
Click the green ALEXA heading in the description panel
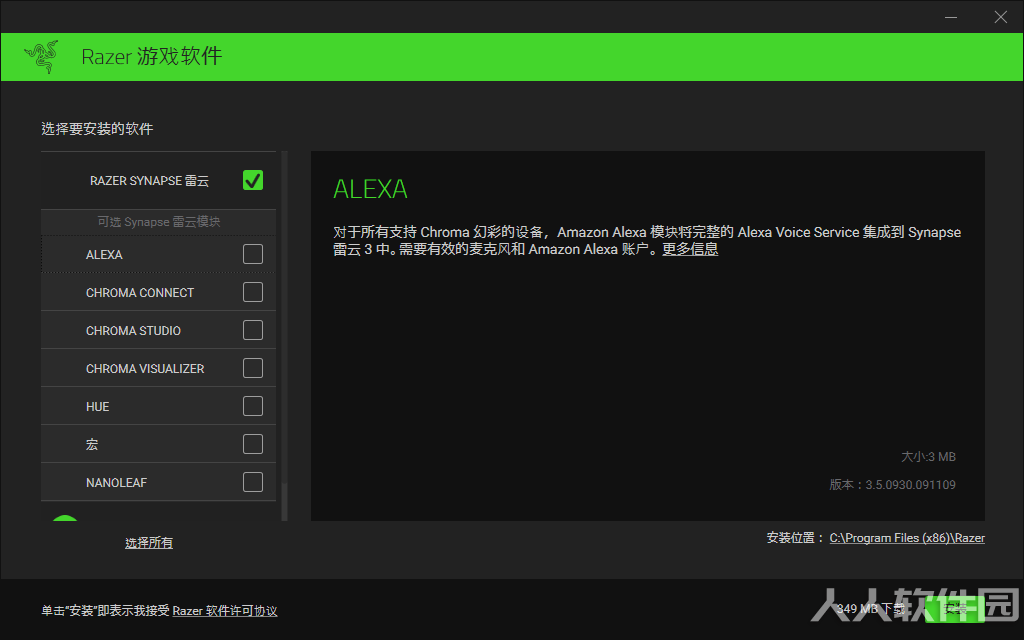click(370, 189)
